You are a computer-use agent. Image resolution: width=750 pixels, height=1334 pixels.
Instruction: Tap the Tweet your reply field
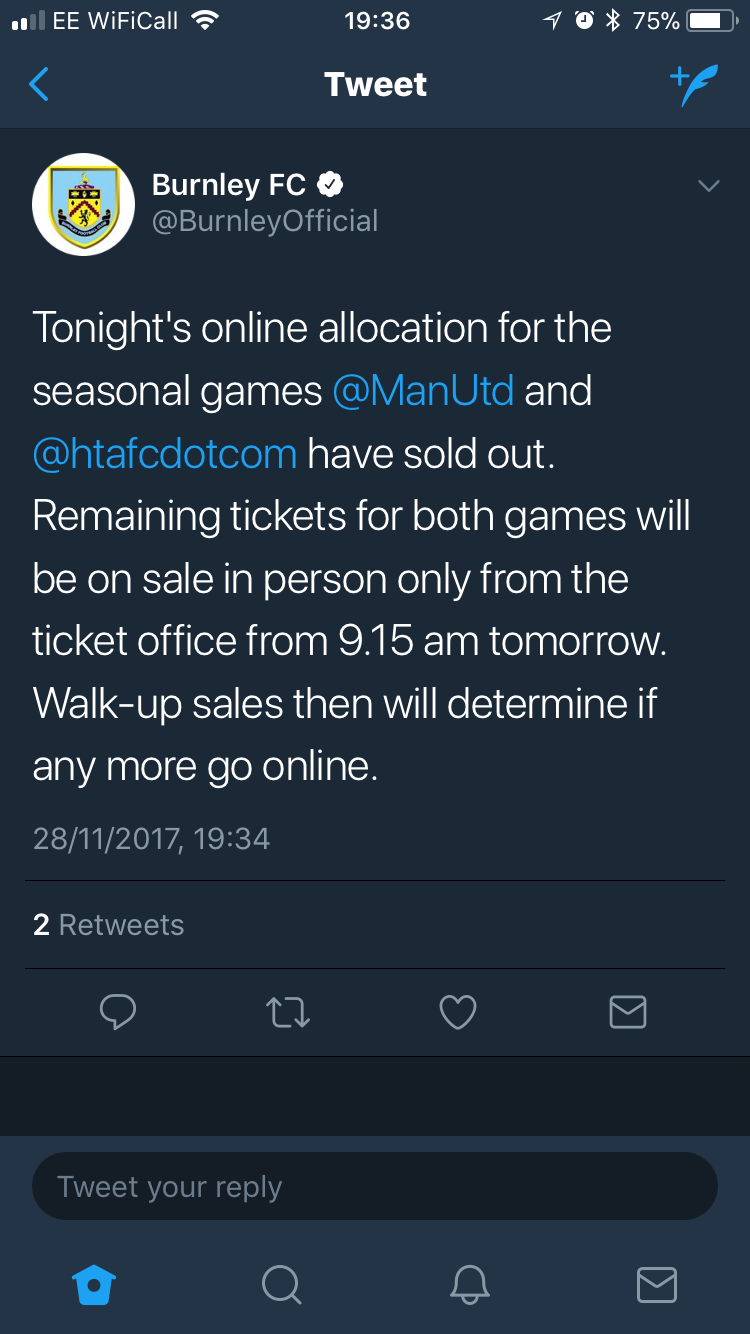coord(375,1187)
